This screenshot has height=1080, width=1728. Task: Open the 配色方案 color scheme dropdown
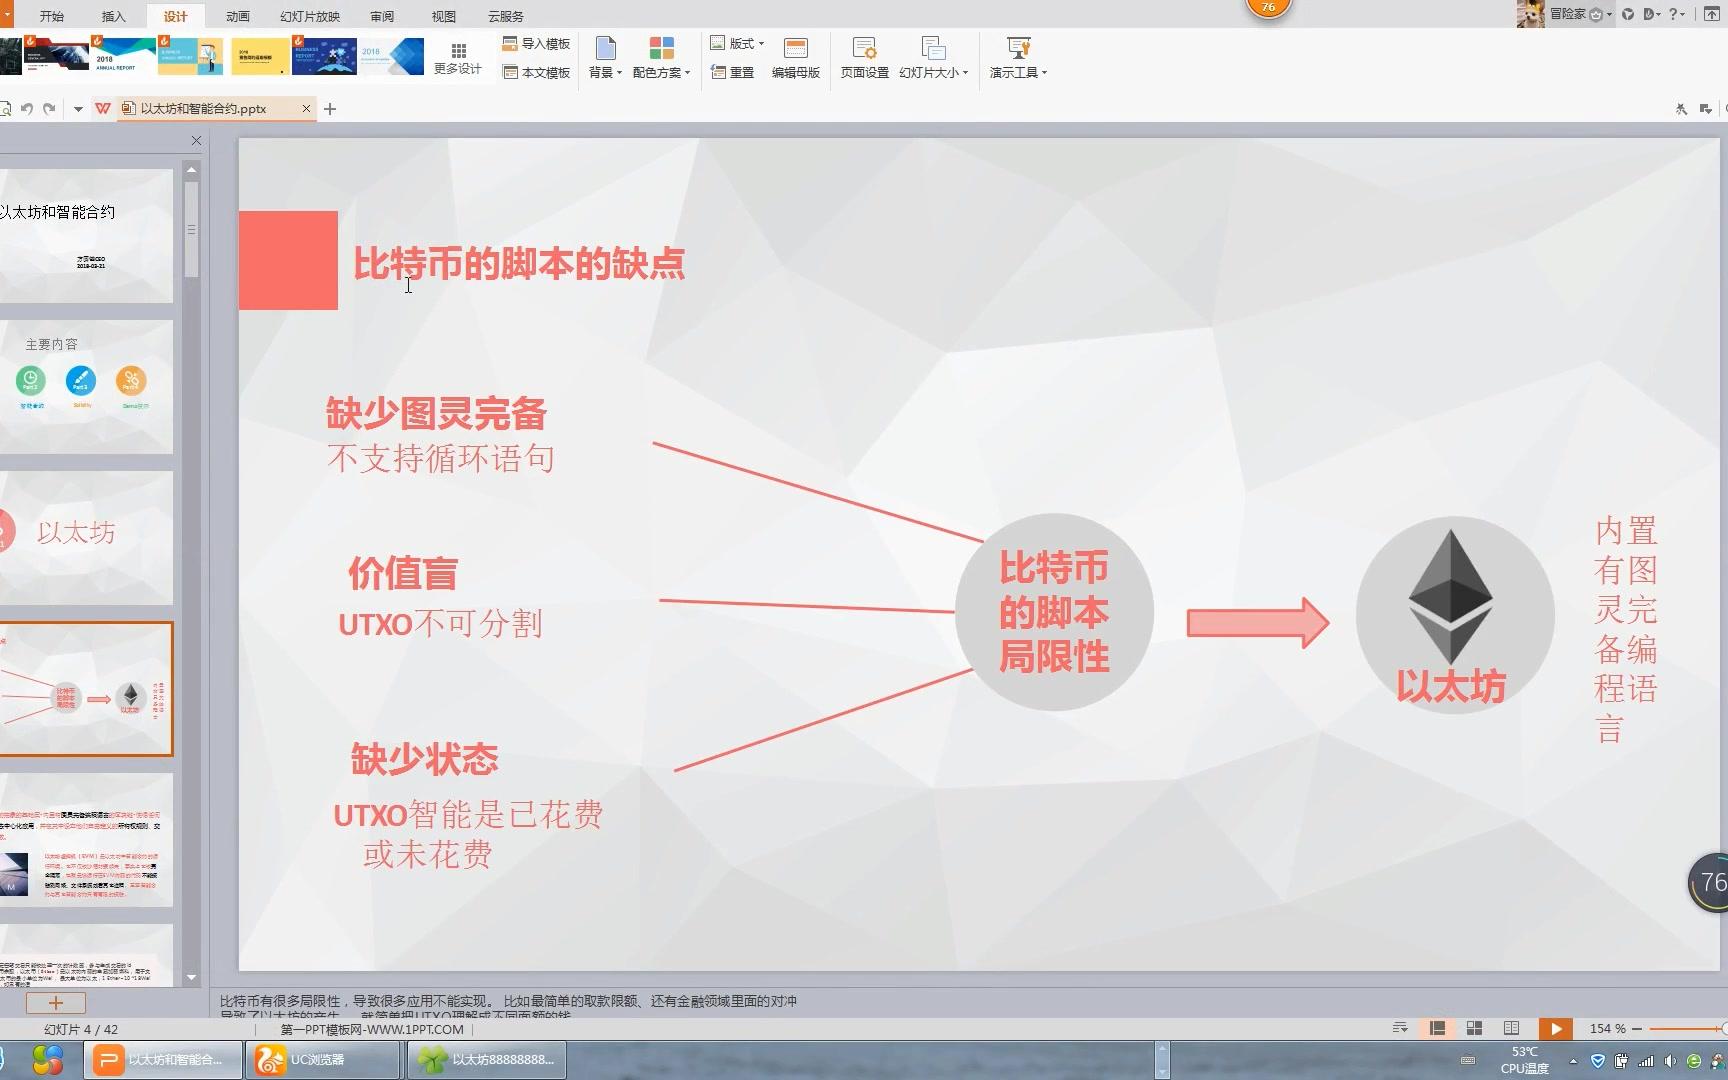click(661, 58)
